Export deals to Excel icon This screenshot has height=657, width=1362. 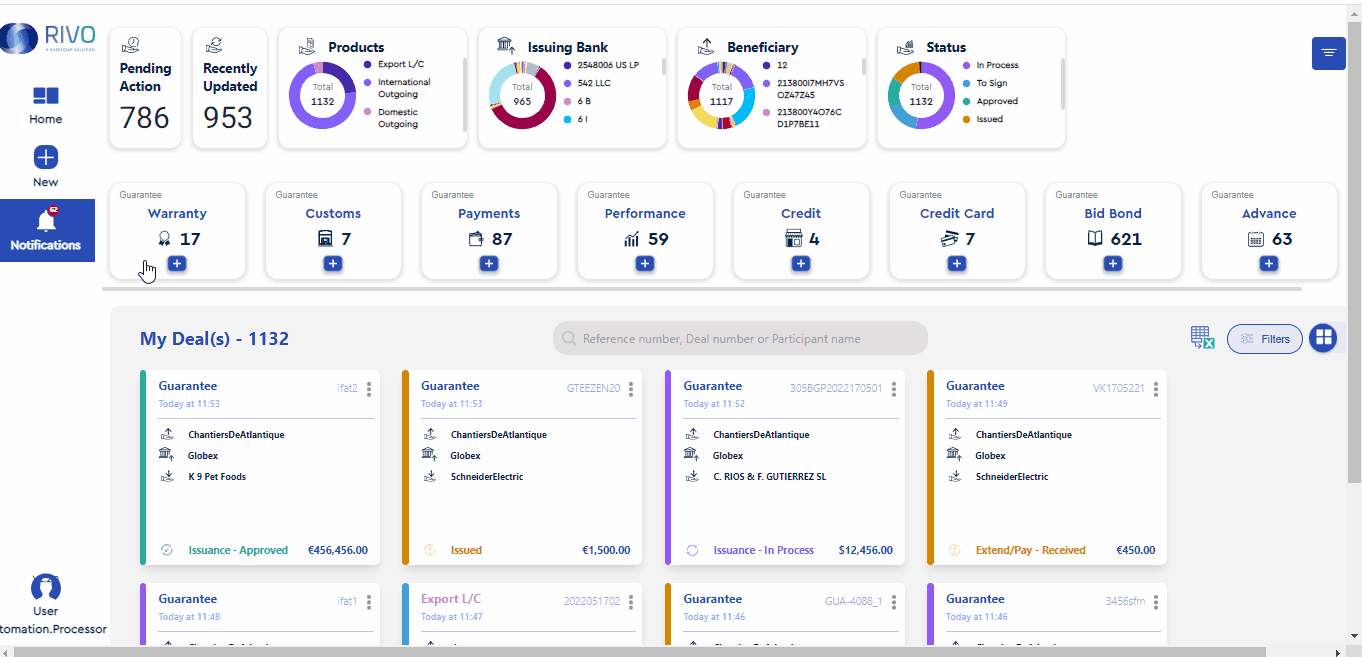click(1202, 338)
